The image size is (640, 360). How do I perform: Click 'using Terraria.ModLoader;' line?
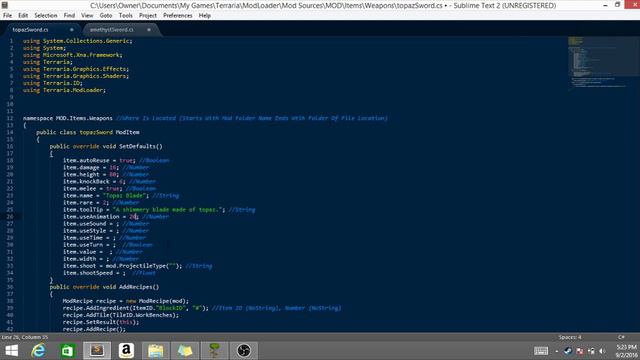64,90
